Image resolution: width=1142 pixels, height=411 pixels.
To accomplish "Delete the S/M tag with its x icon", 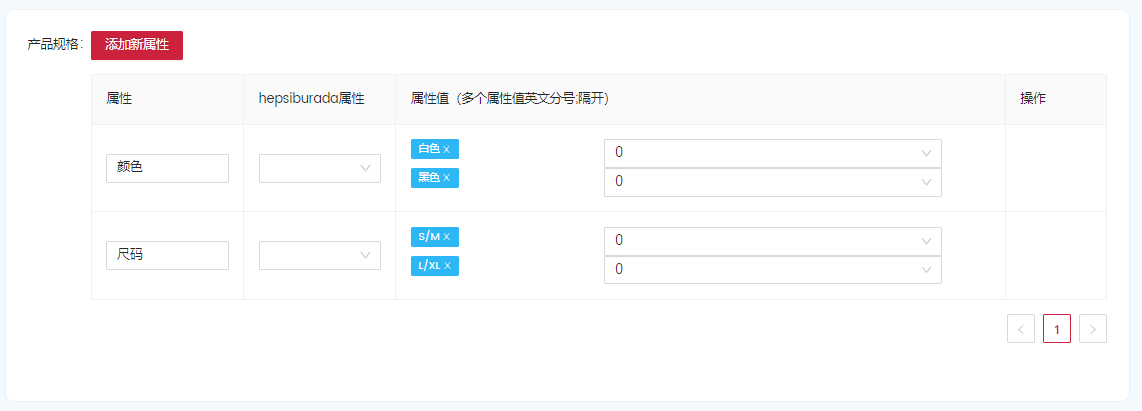I will tap(446, 237).
